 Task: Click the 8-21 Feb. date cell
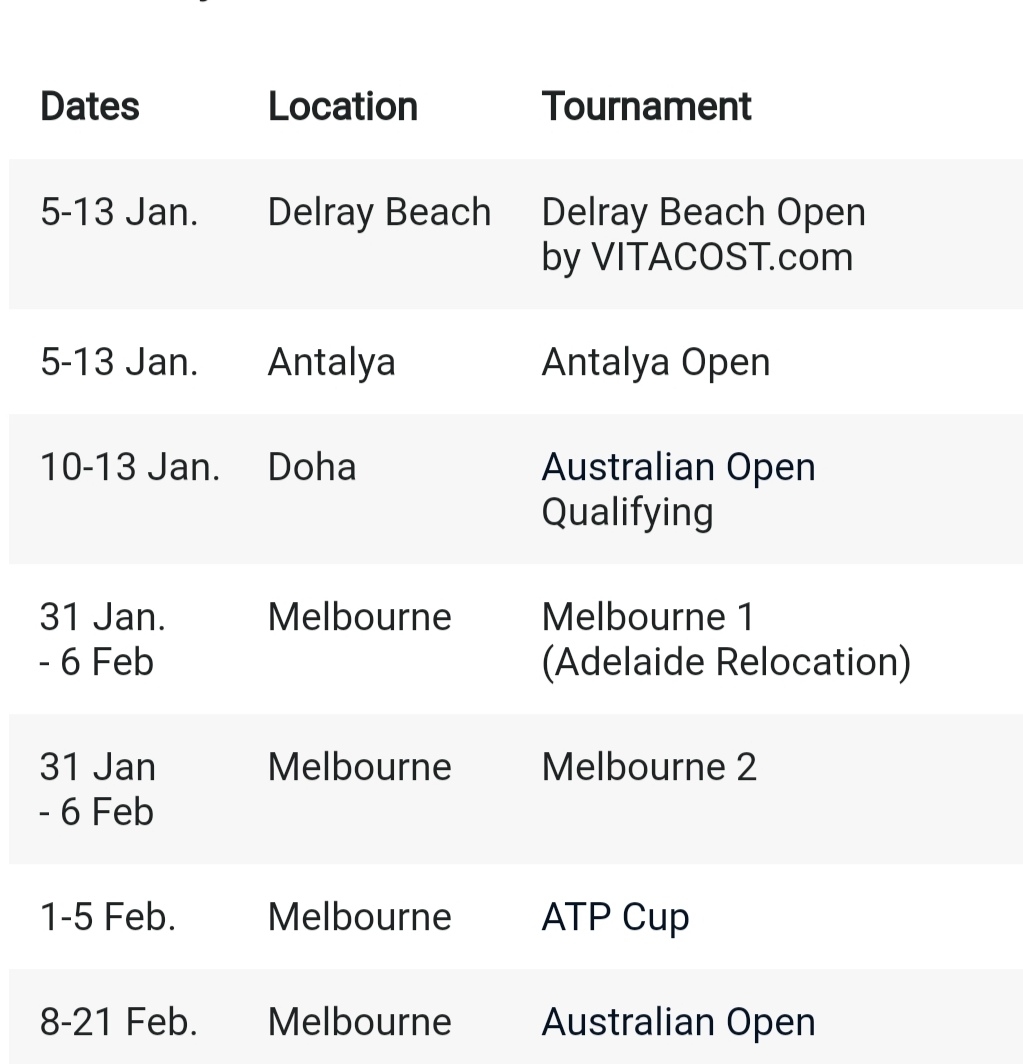[119, 1022]
